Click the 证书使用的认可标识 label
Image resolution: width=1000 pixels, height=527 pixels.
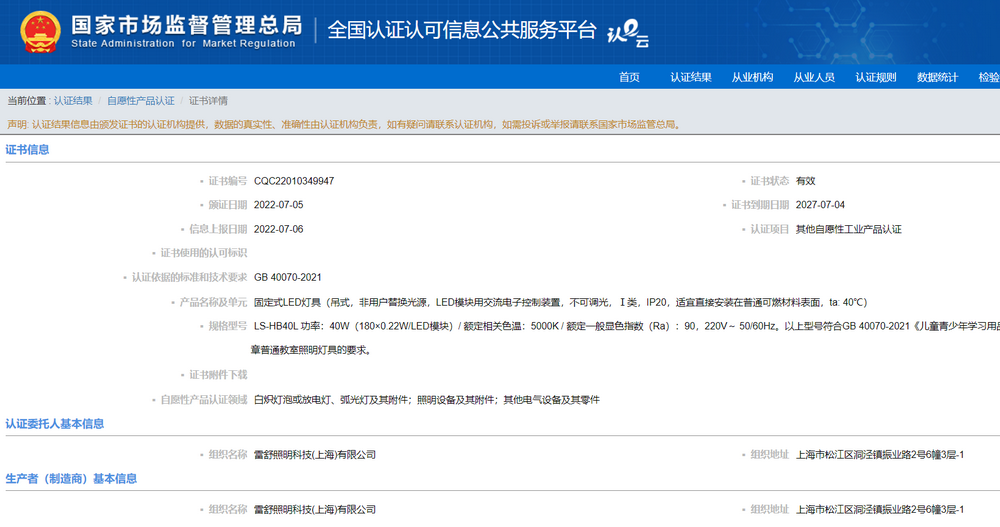point(203,253)
